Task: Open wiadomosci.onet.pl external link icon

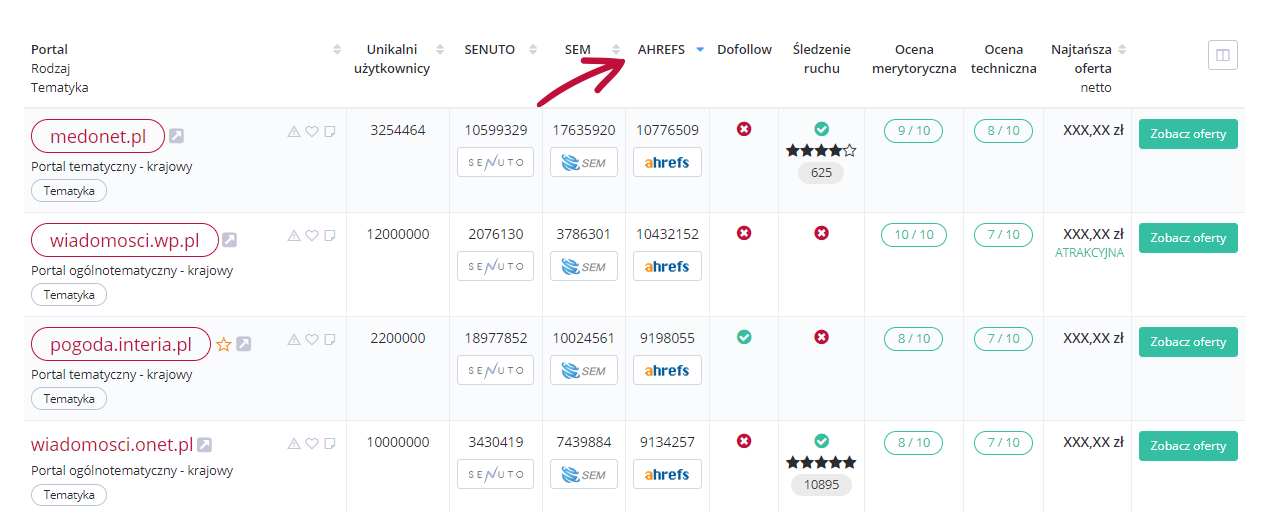Action: point(204,445)
